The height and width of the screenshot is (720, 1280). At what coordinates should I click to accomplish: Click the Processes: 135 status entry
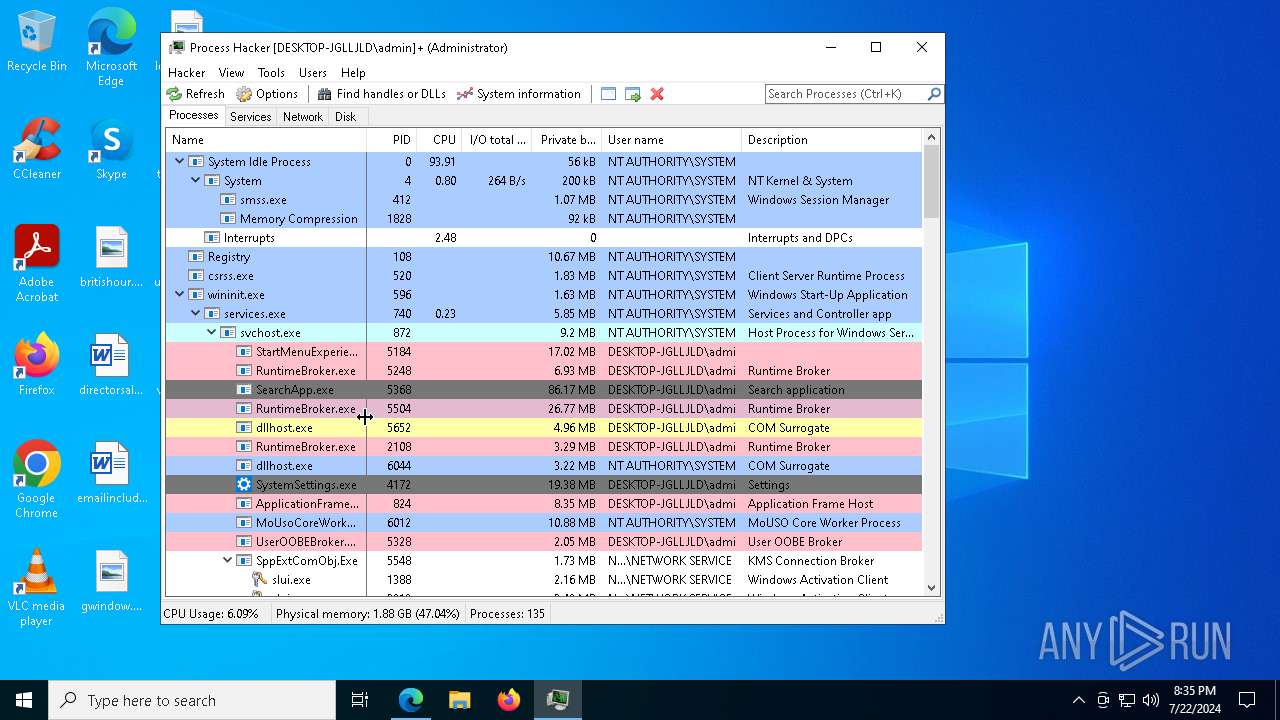[x=507, y=613]
